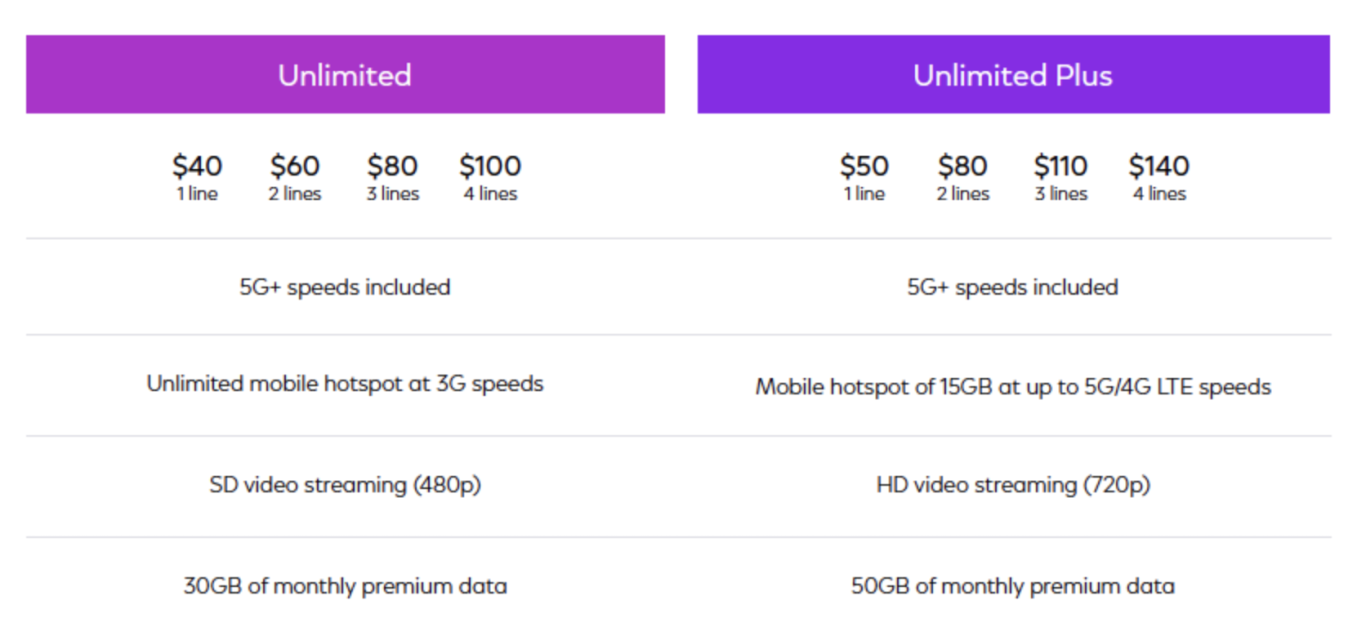Click "5G+ speeds included" under Unlimited Plus

(1012, 287)
